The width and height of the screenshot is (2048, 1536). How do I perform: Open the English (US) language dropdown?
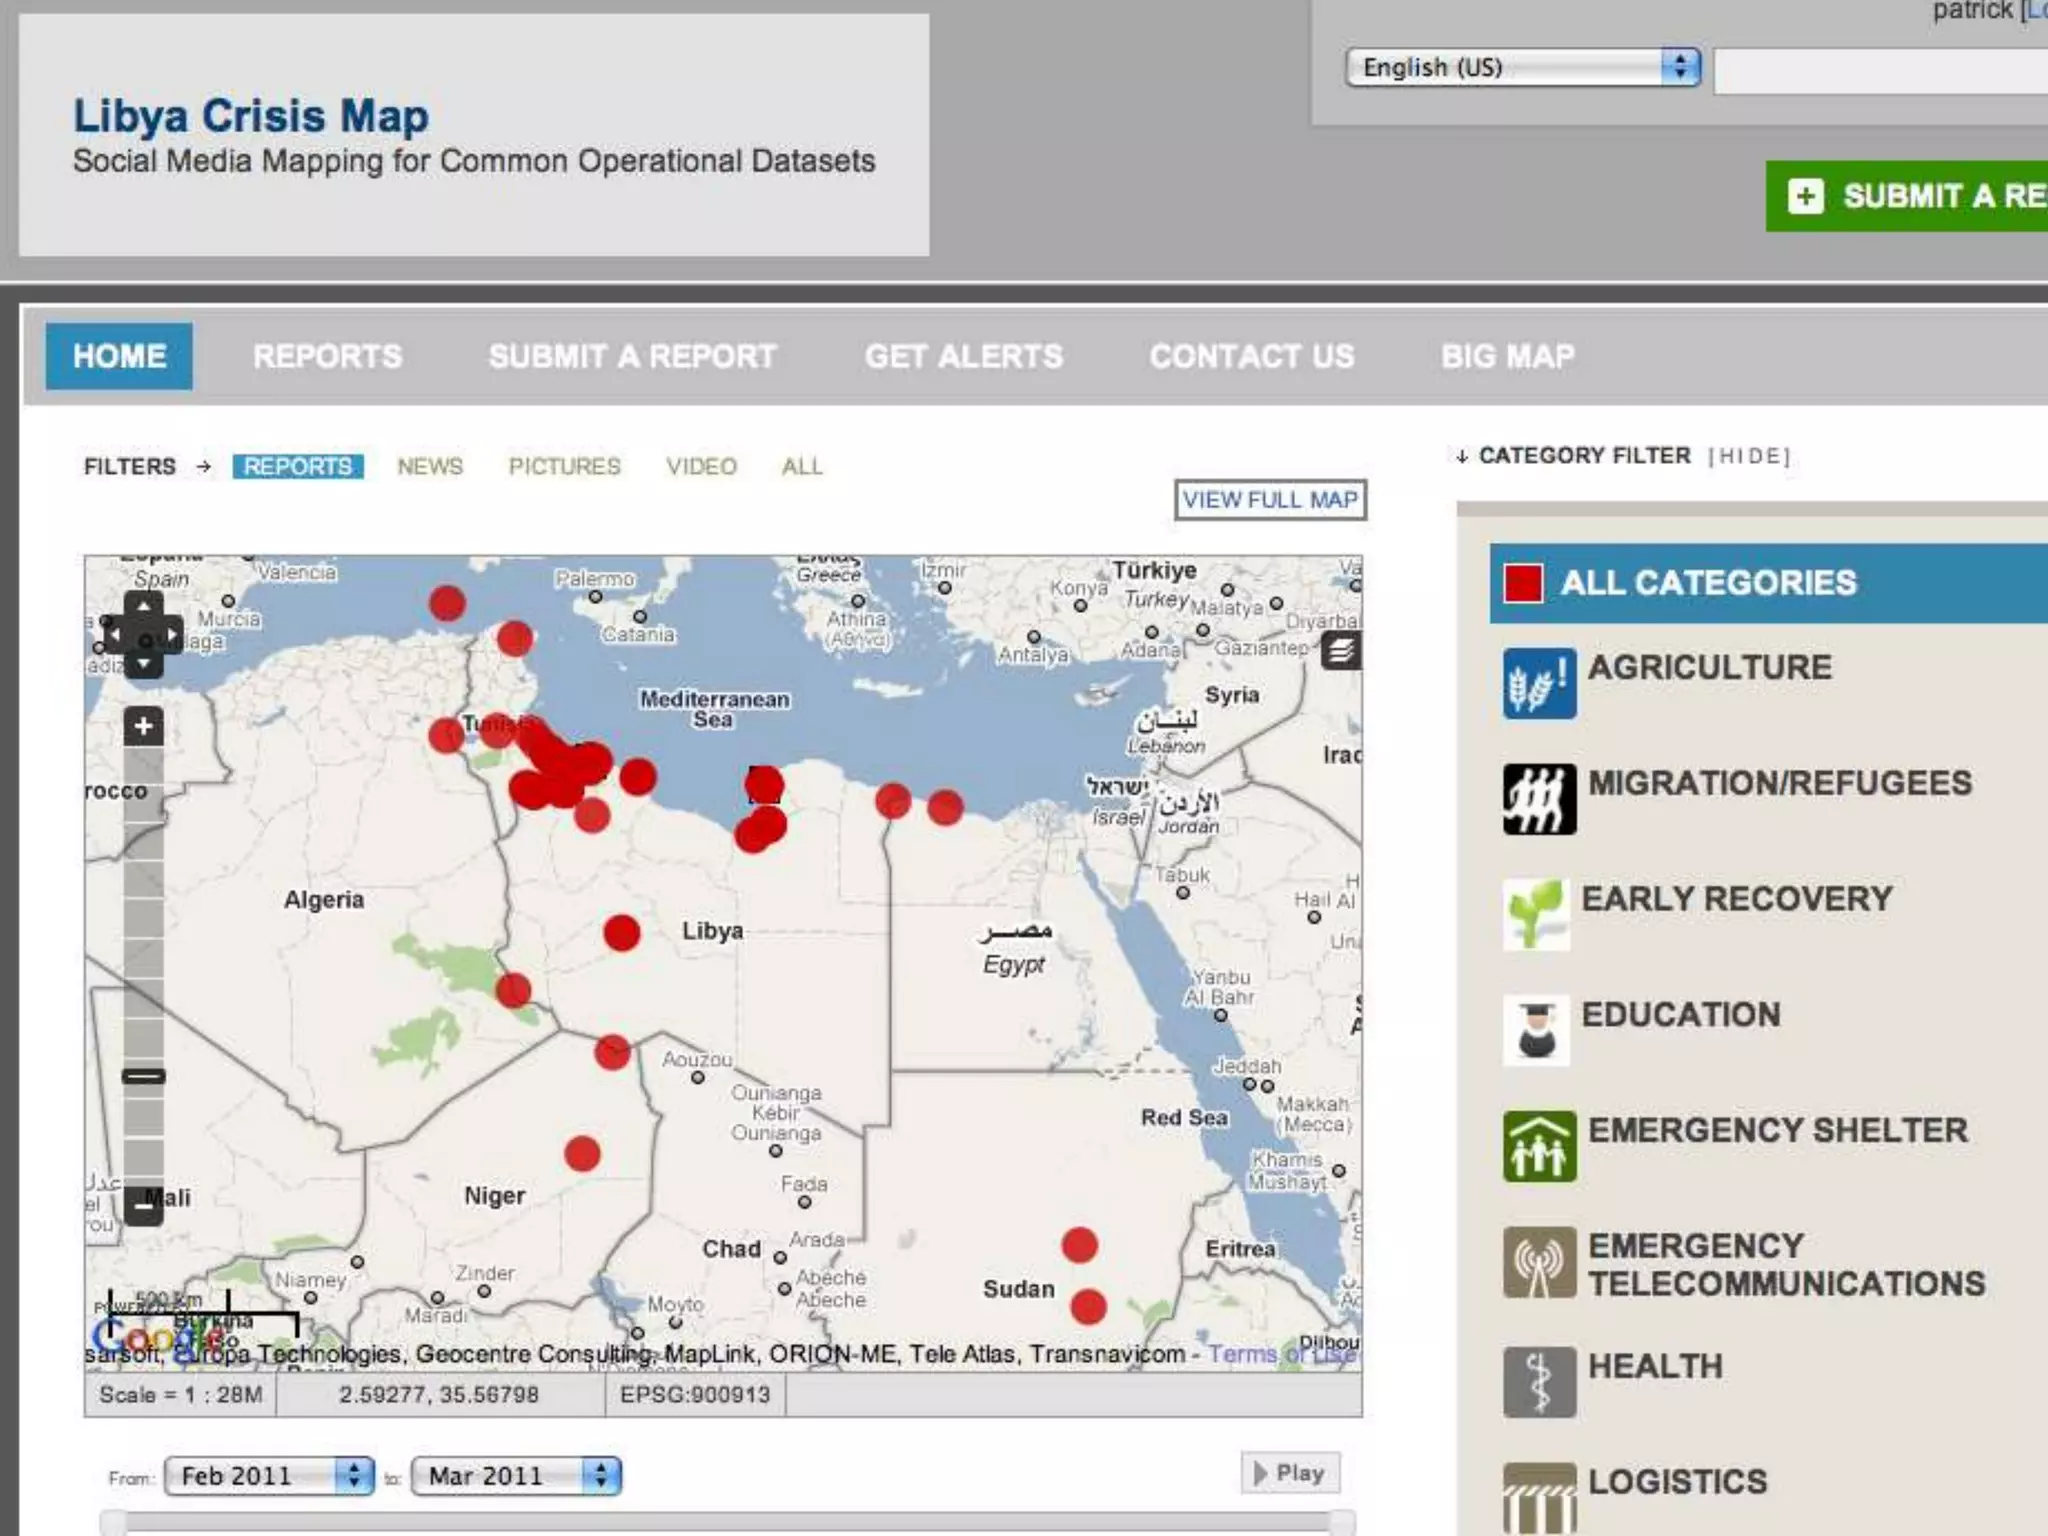click(1522, 68)
